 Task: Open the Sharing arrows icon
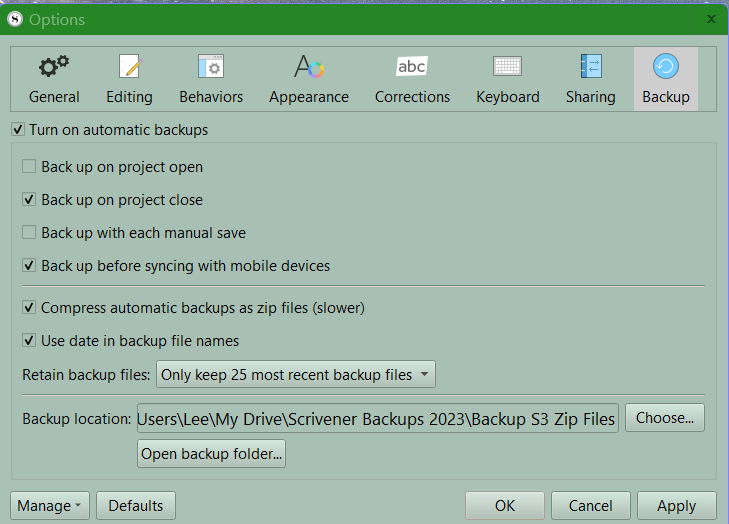590,67
